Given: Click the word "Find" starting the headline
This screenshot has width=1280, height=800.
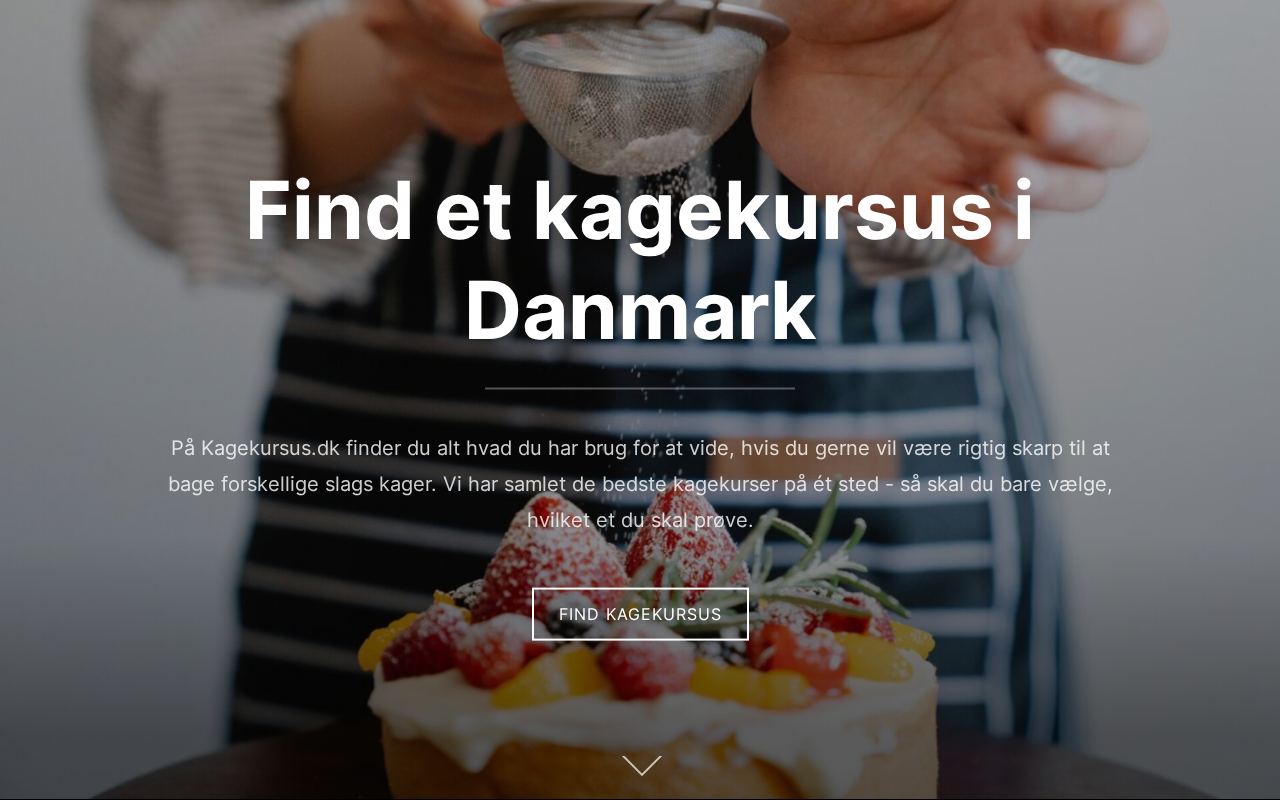Looking at the screenshot, I should coord(329,210).
